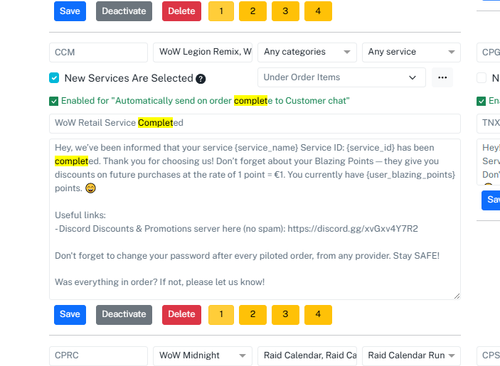The width and height of the screenshot is (500, 366).
Task: Save the WoW Retail Service Completed template
Action: tap(70, 315)
